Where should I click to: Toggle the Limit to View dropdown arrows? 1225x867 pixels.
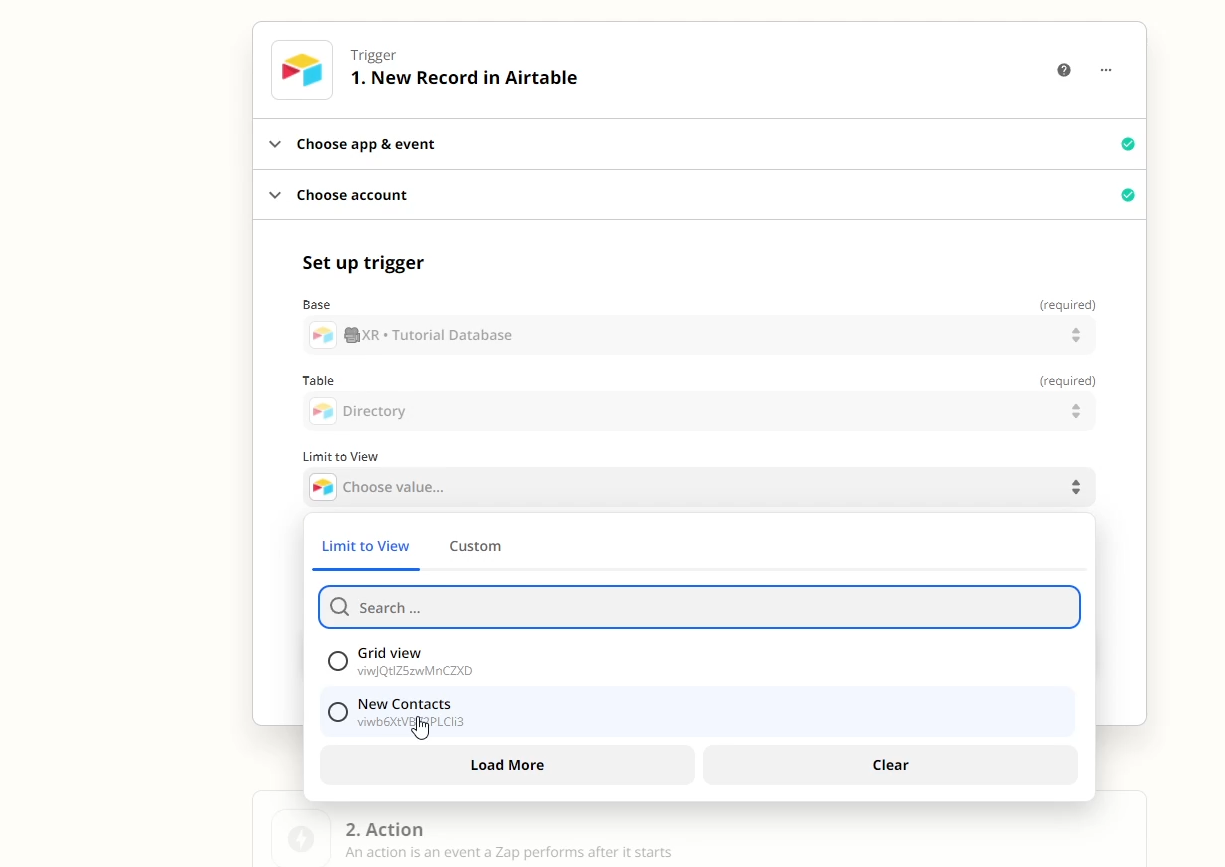[1076, 487]
